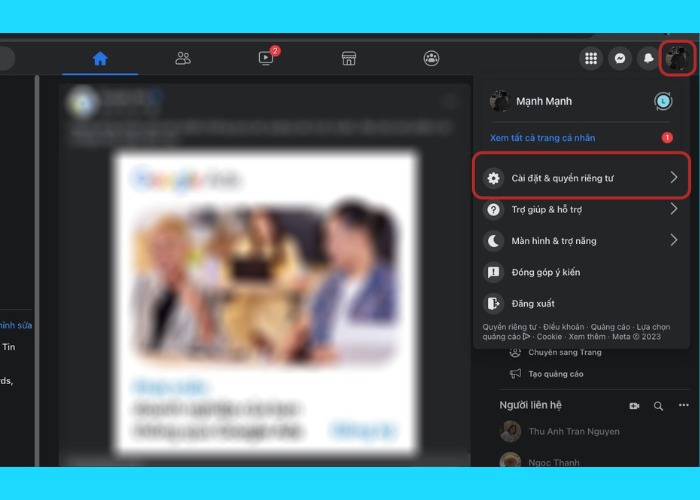Expand Màn hình & trợ năng submenu

point(581,241)
